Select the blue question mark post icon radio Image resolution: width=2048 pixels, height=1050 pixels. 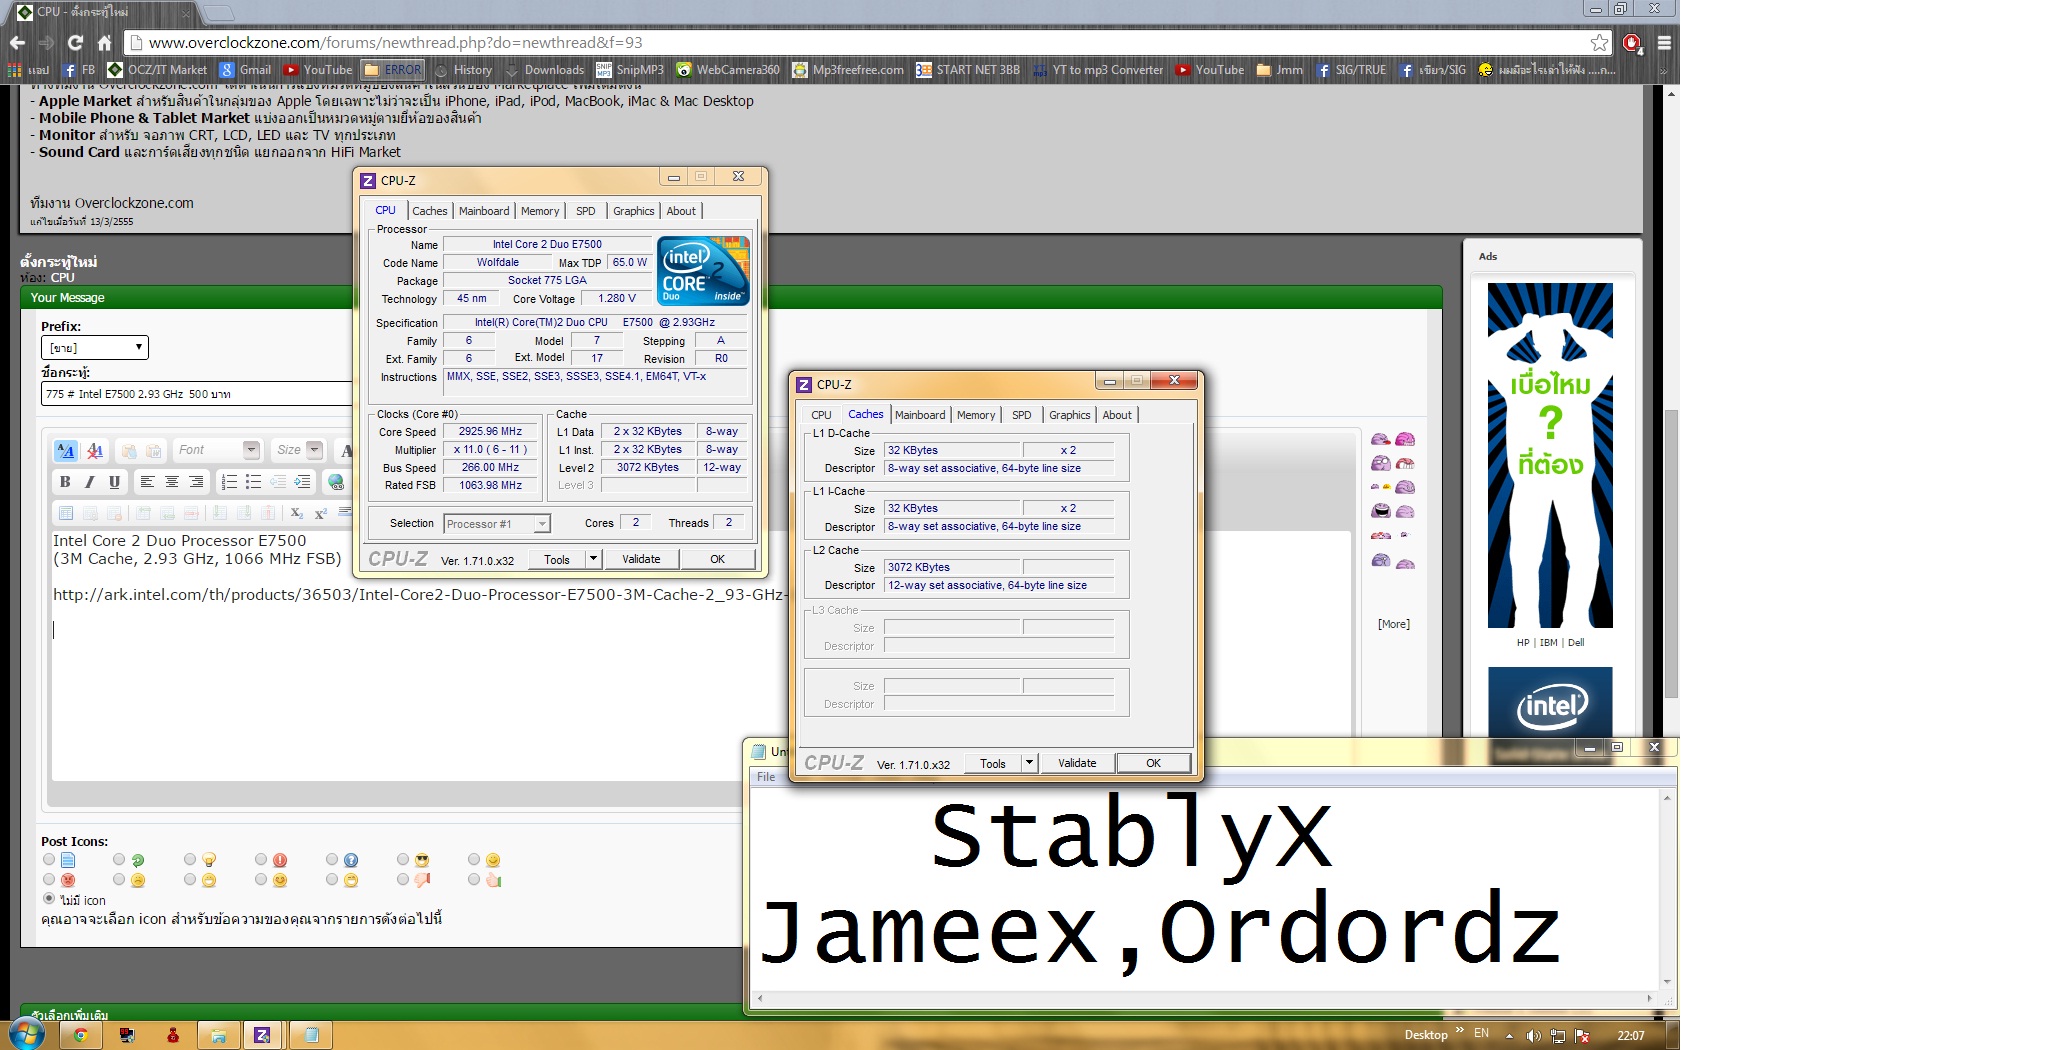pos(332,859)
